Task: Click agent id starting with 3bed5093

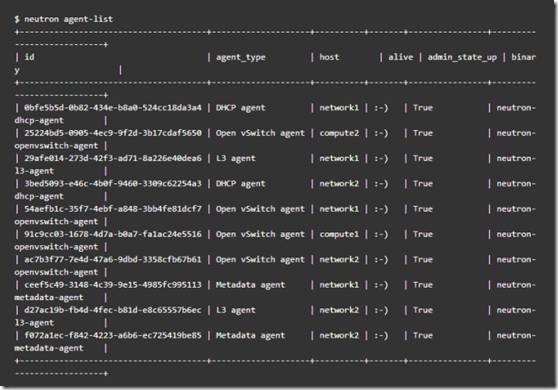Action: point(113,183)
